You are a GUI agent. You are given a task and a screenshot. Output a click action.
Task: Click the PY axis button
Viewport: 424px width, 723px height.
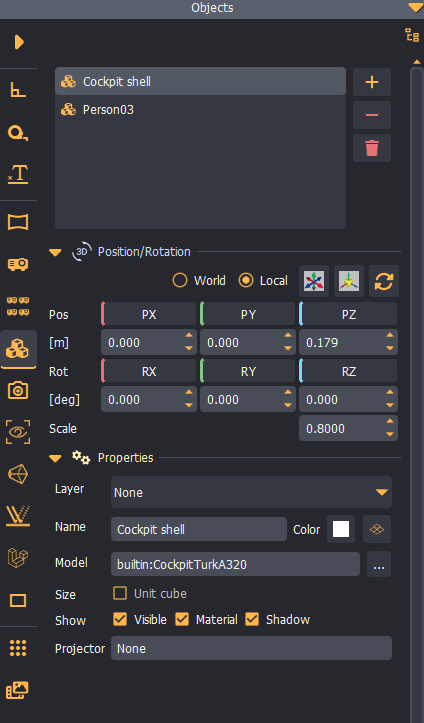248,314
